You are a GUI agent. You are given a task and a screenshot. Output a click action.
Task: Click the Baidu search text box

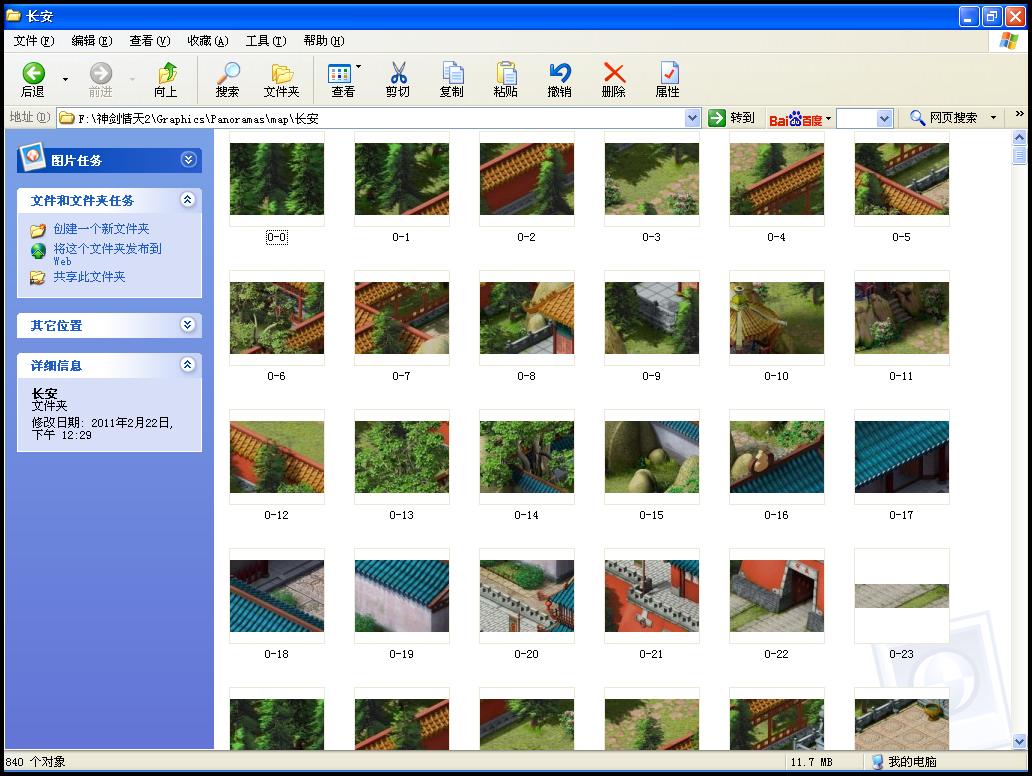(x=857, y=118)
